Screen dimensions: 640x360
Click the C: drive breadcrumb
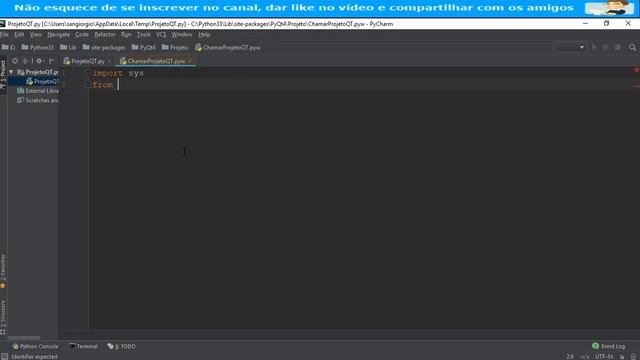point(8,47)
